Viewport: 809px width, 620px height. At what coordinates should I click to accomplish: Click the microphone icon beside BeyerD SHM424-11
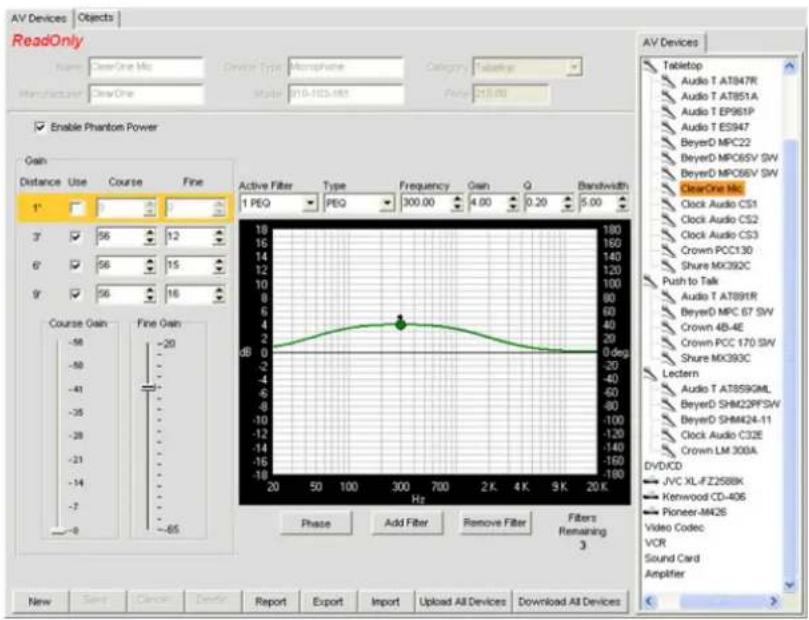(x=669, y=420)
